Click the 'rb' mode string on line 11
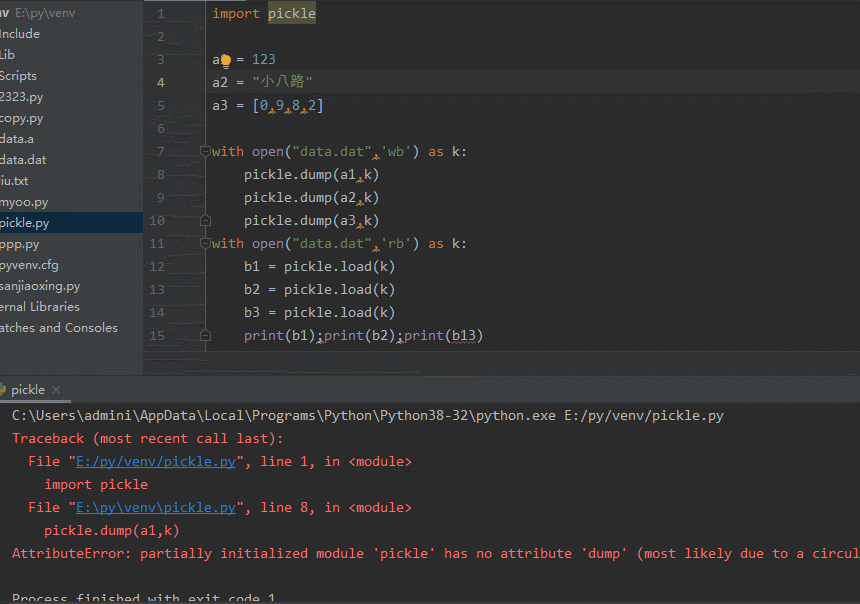Viewport: 860px width, 604px height. tap(395, 244)
